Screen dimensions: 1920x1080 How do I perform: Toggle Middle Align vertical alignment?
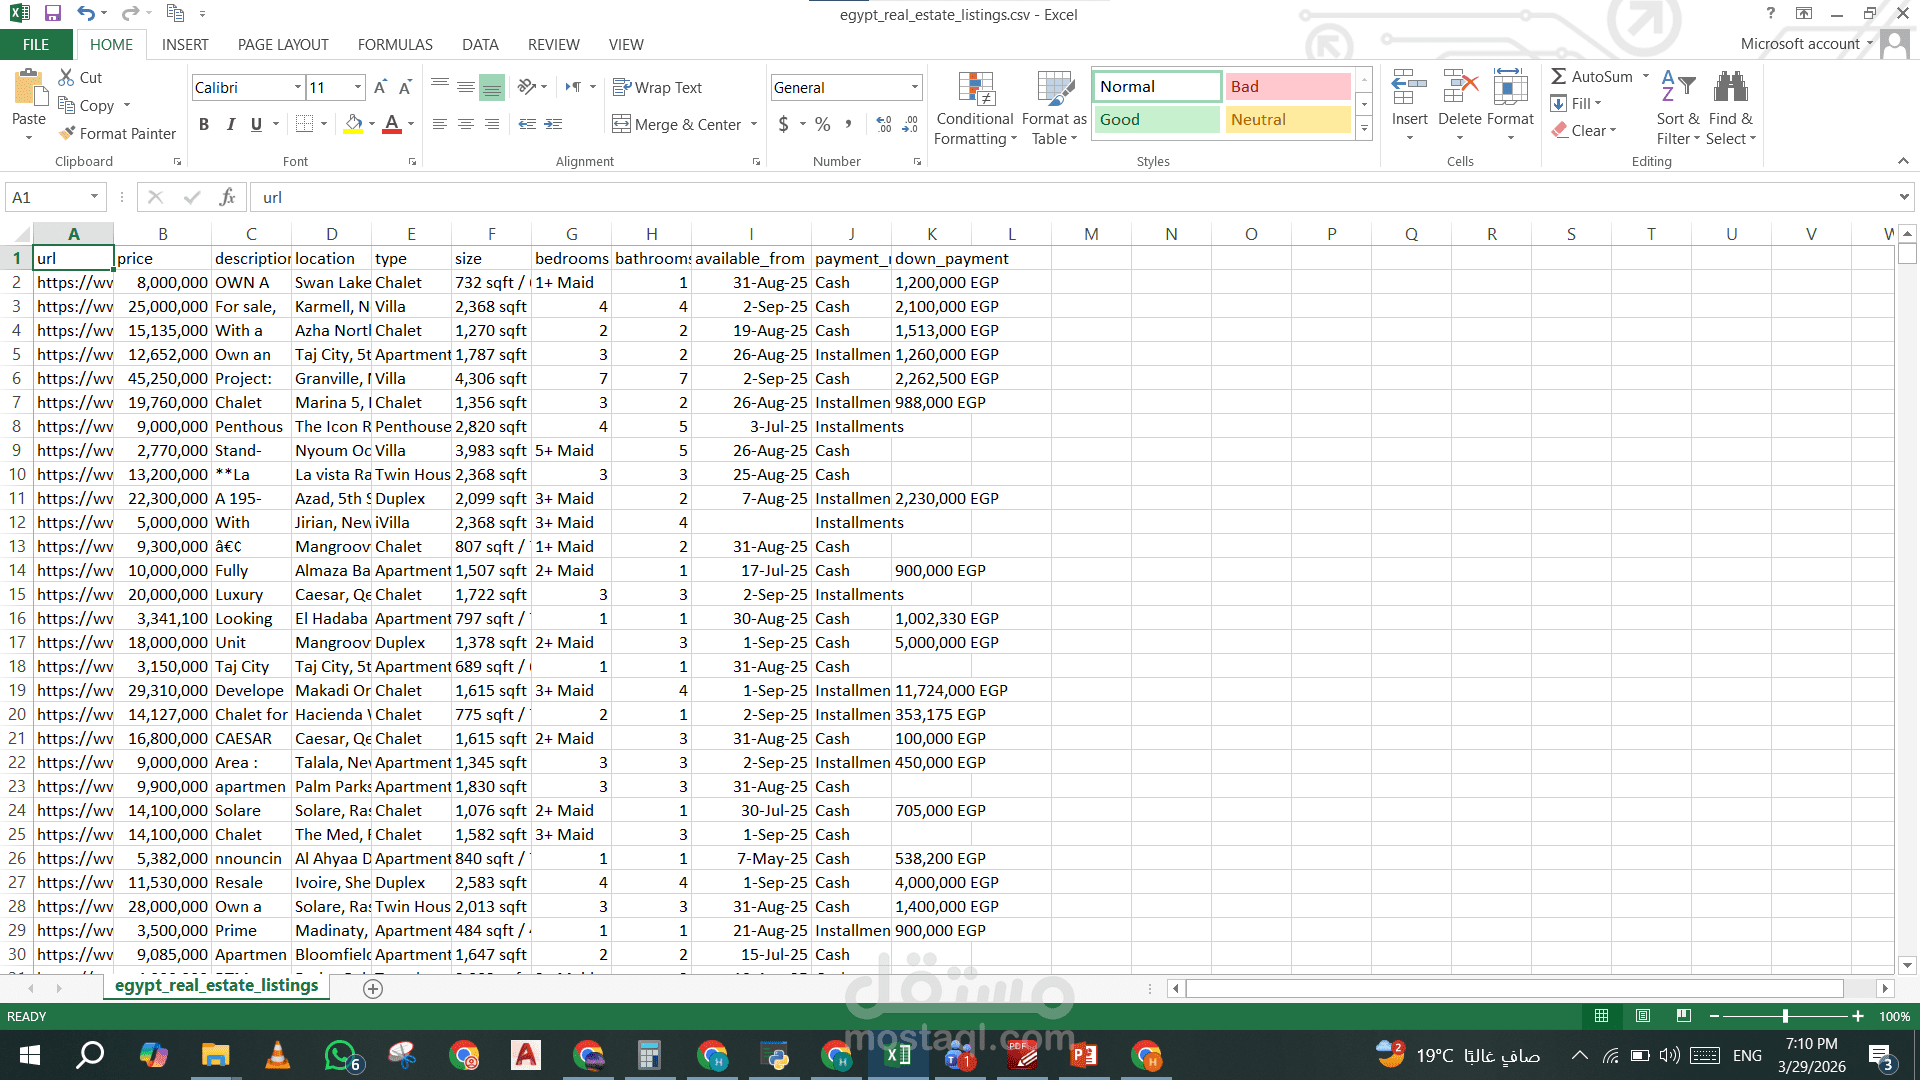tap(466, 87)
